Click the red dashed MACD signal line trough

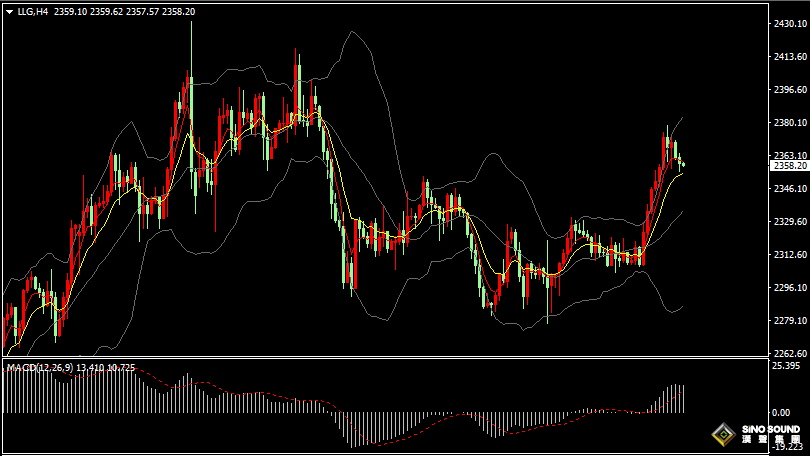[372, 443]
